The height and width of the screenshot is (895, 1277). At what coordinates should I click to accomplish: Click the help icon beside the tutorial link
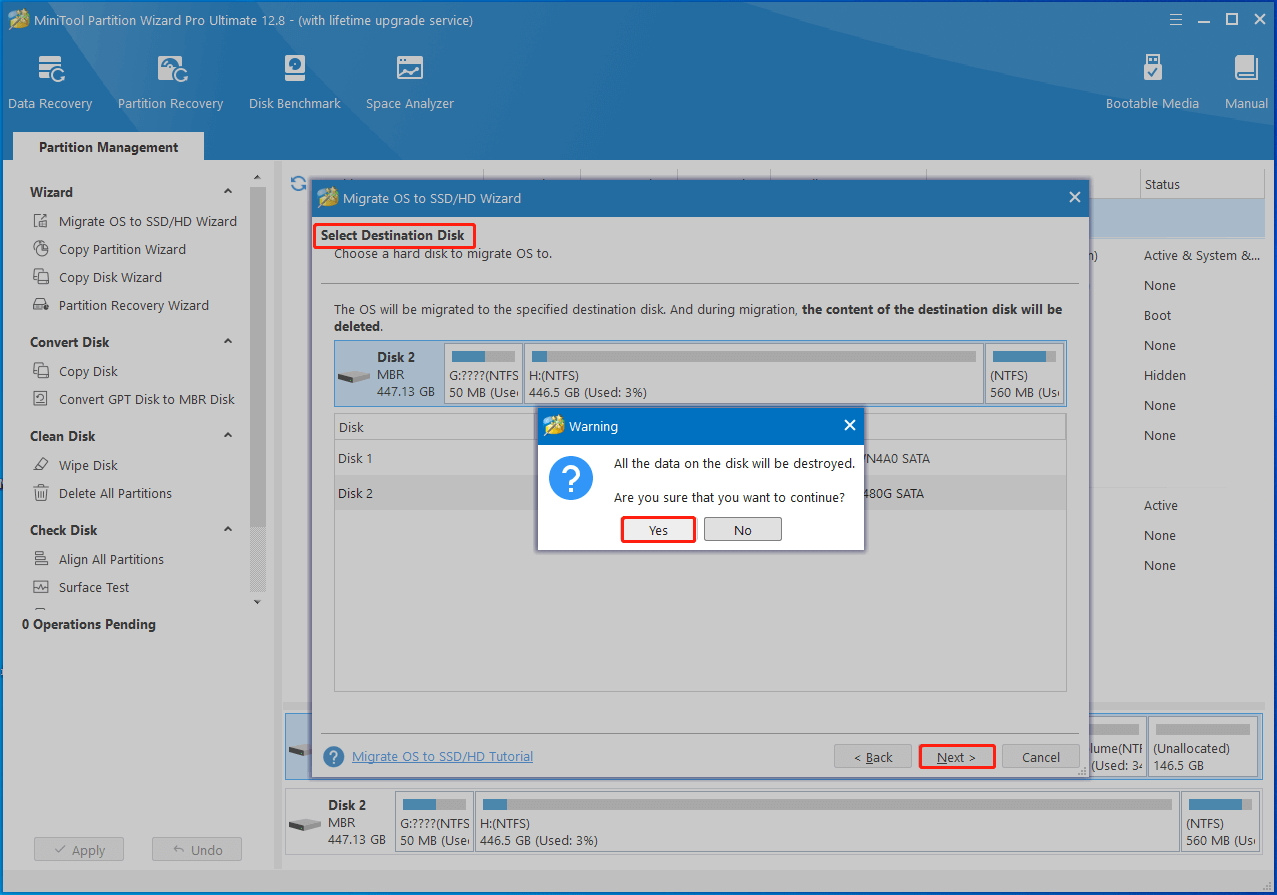coord(333,756)
